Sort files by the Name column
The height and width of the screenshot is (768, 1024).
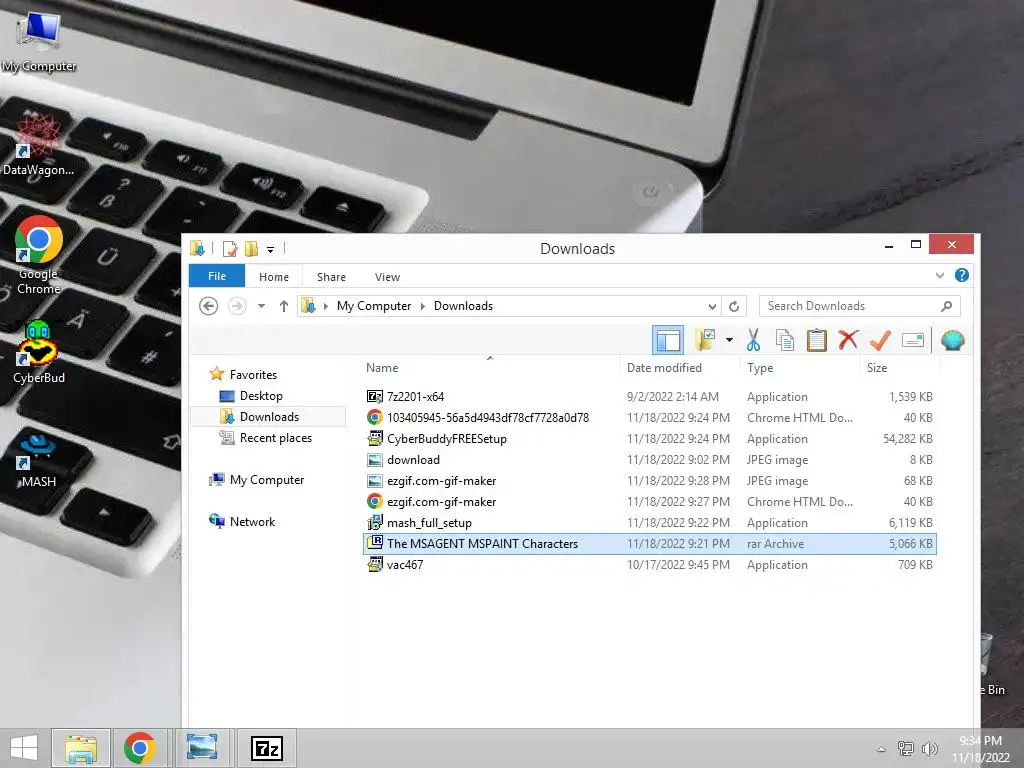click(x=381, y=368)
